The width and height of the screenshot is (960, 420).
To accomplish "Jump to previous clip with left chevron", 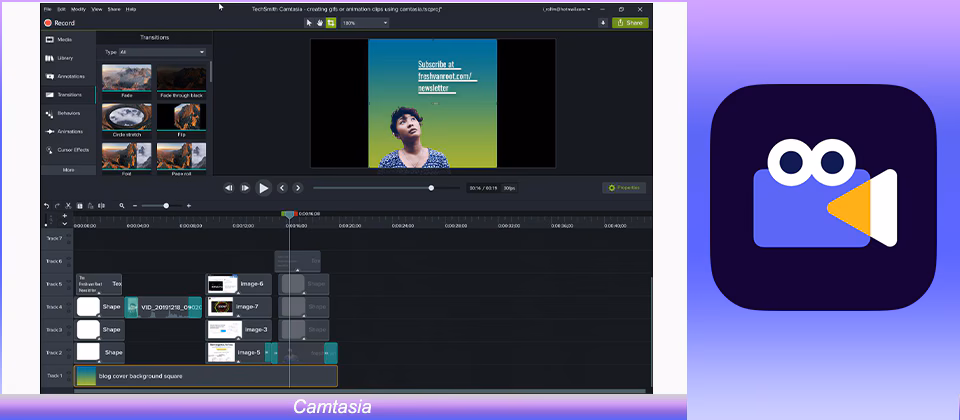I will tap(282, 188).
